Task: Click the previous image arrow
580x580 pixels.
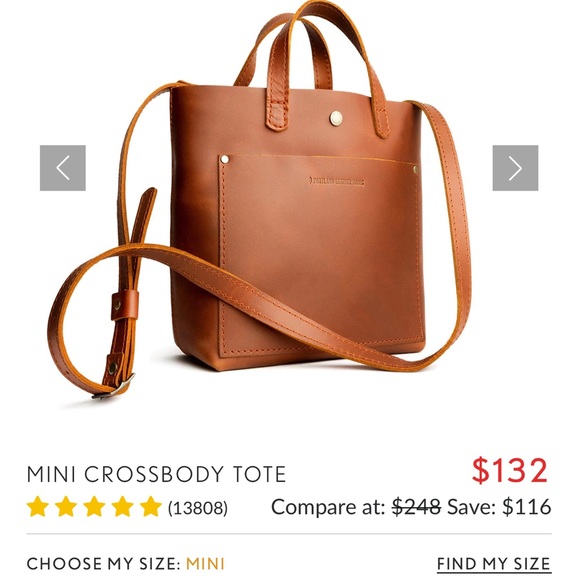Action: [63, 168]
